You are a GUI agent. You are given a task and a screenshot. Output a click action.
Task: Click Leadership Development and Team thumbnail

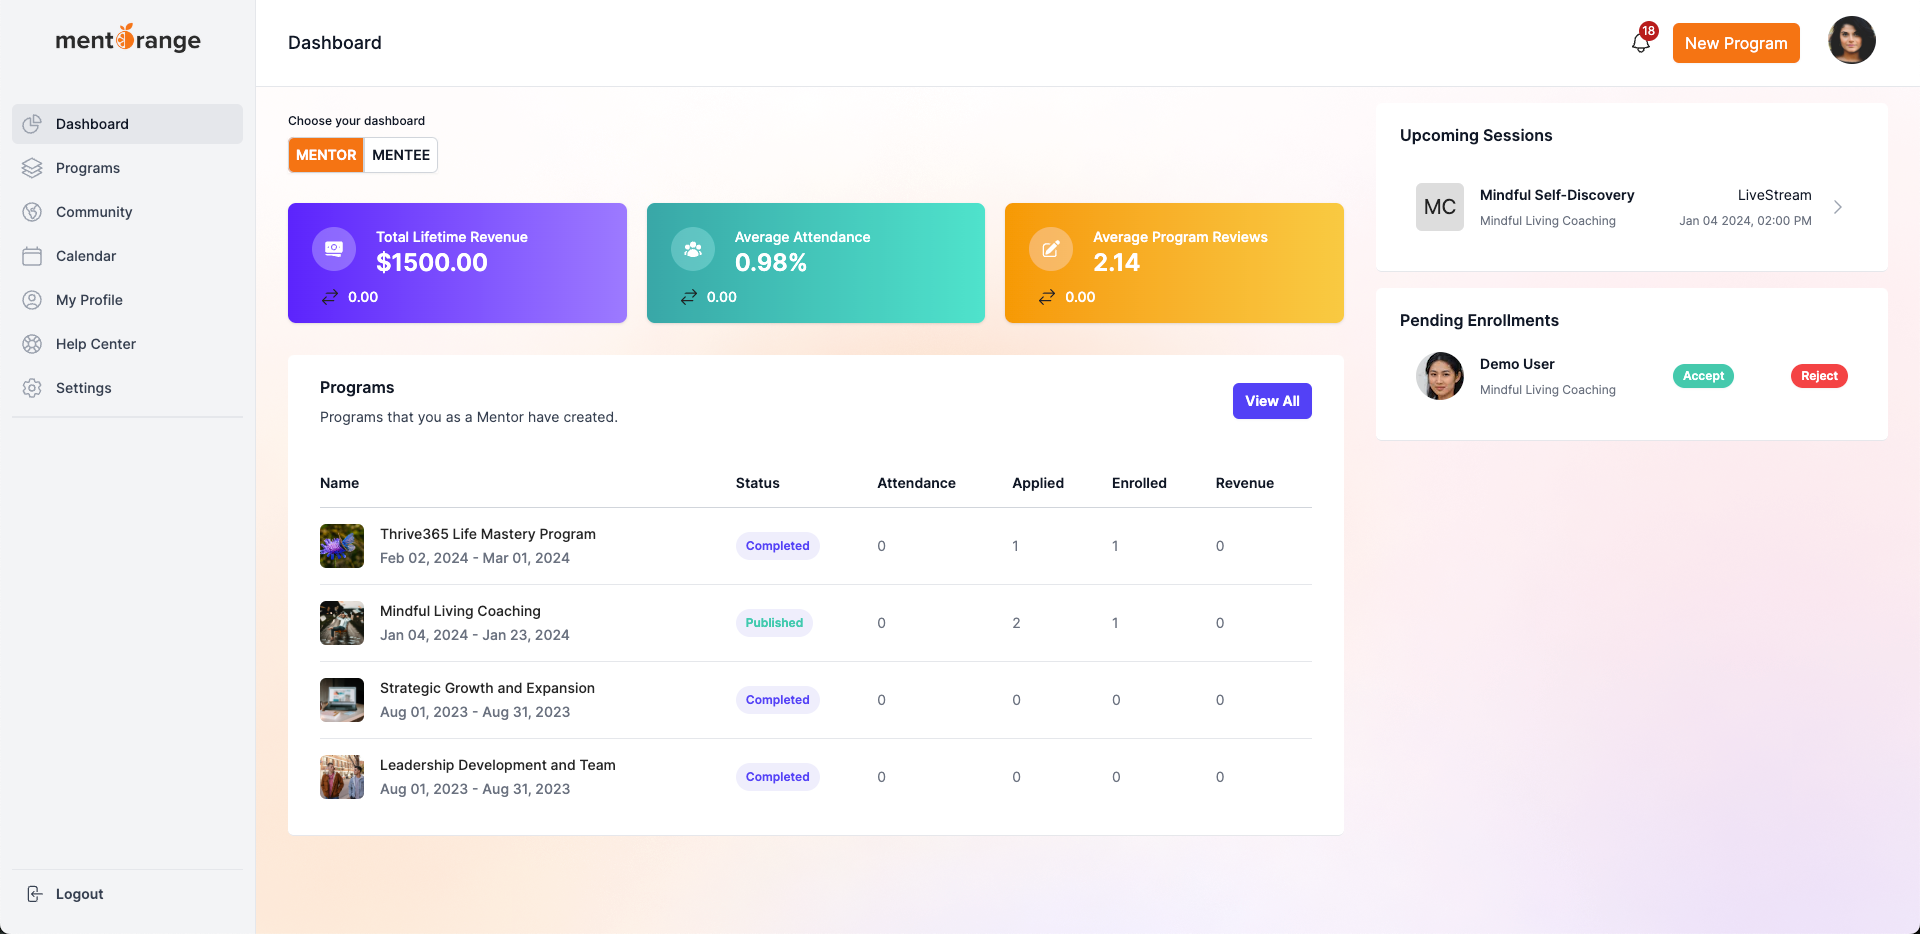342,777
